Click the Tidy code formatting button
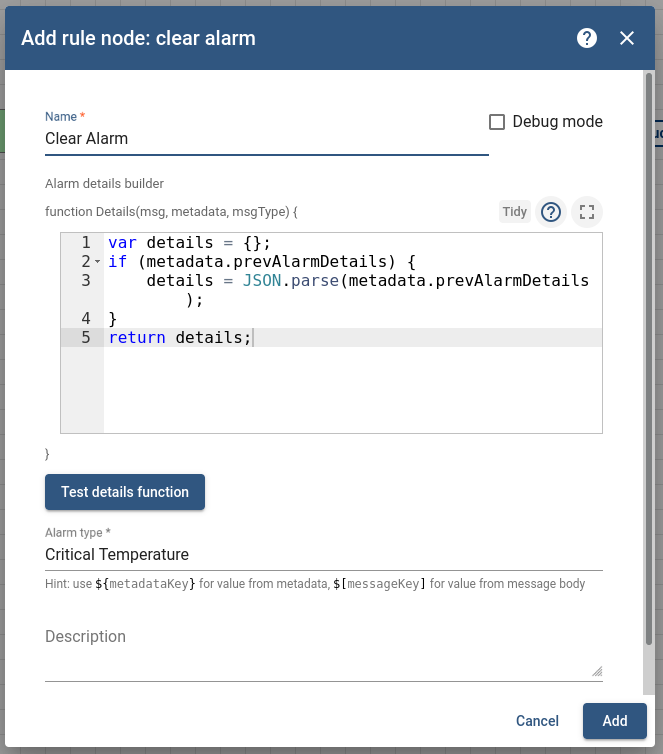 515,212
